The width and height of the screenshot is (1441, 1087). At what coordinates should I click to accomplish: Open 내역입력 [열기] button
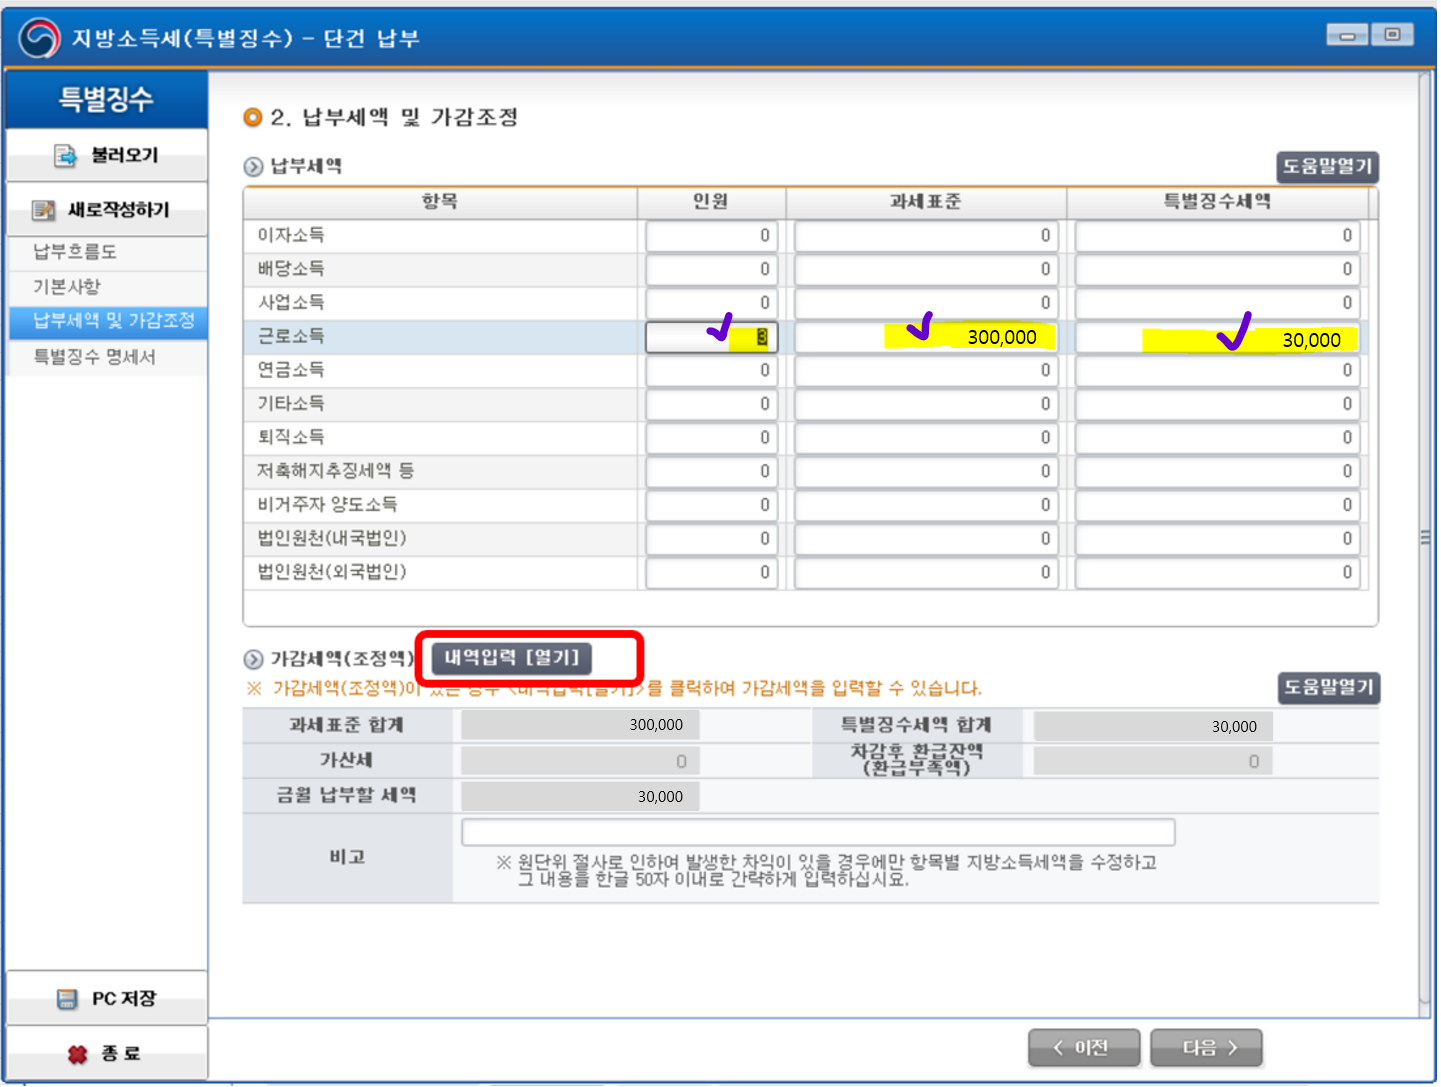click(x=512, y=658)
